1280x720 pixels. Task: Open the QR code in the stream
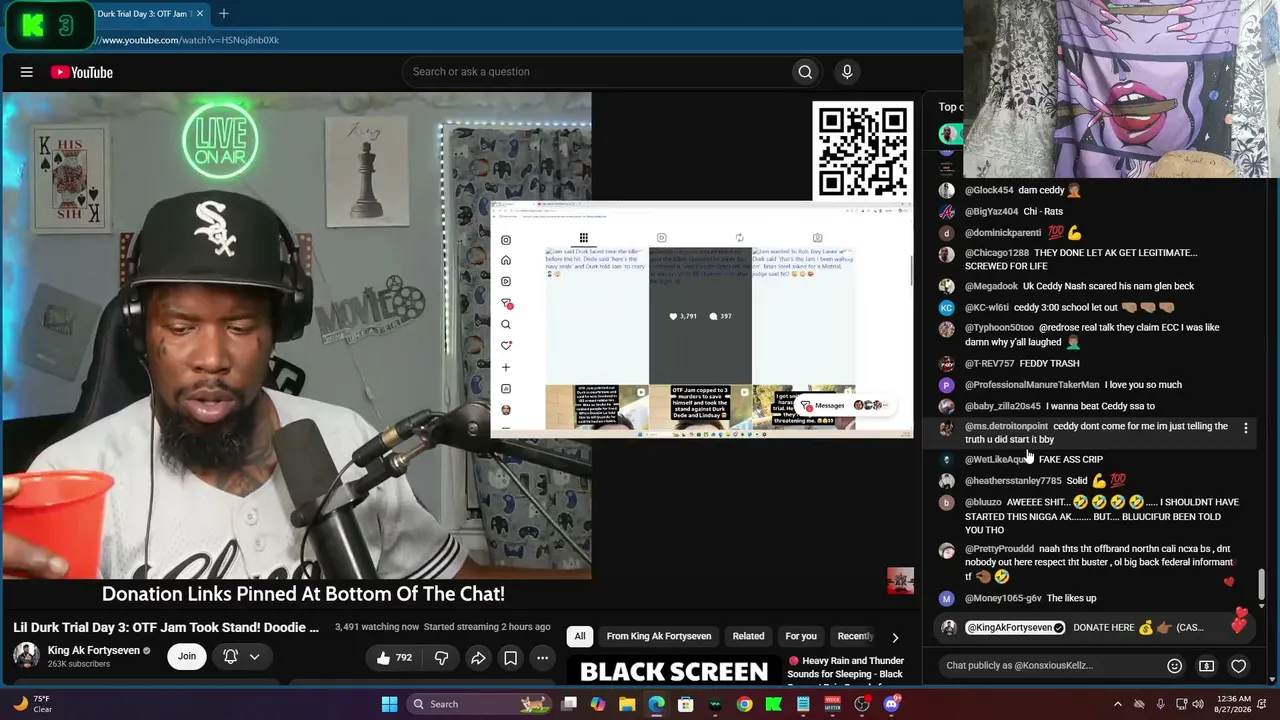click(863, 150)
